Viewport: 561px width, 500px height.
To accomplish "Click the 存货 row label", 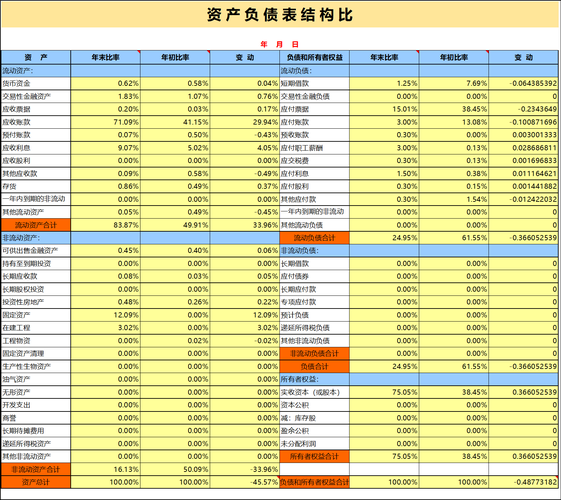I will (x=36, y=186).
